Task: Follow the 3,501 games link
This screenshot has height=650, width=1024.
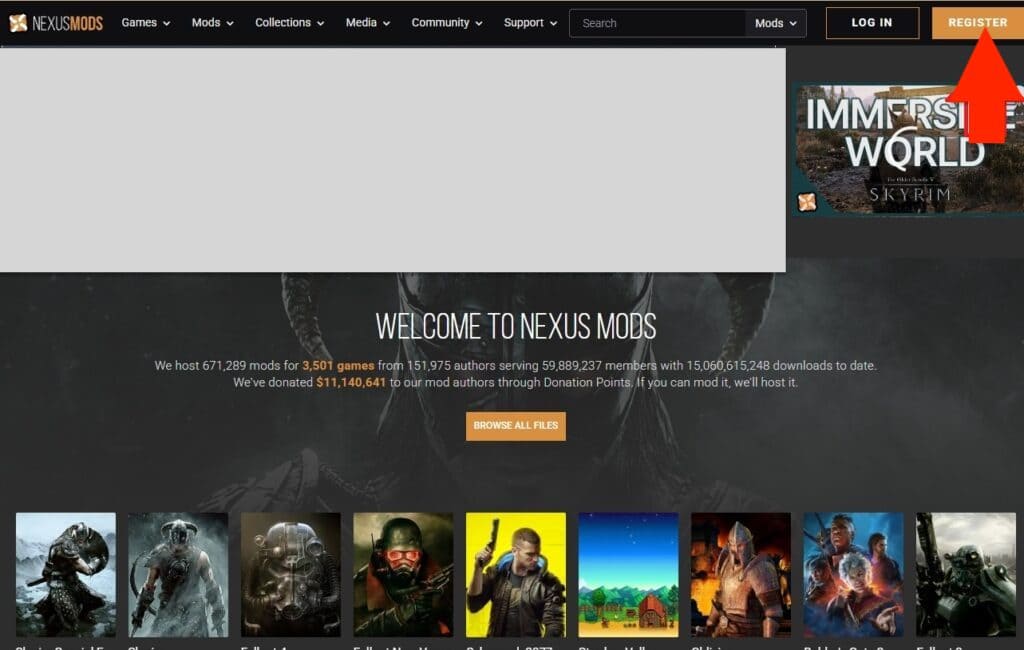Action: [338, 366]
